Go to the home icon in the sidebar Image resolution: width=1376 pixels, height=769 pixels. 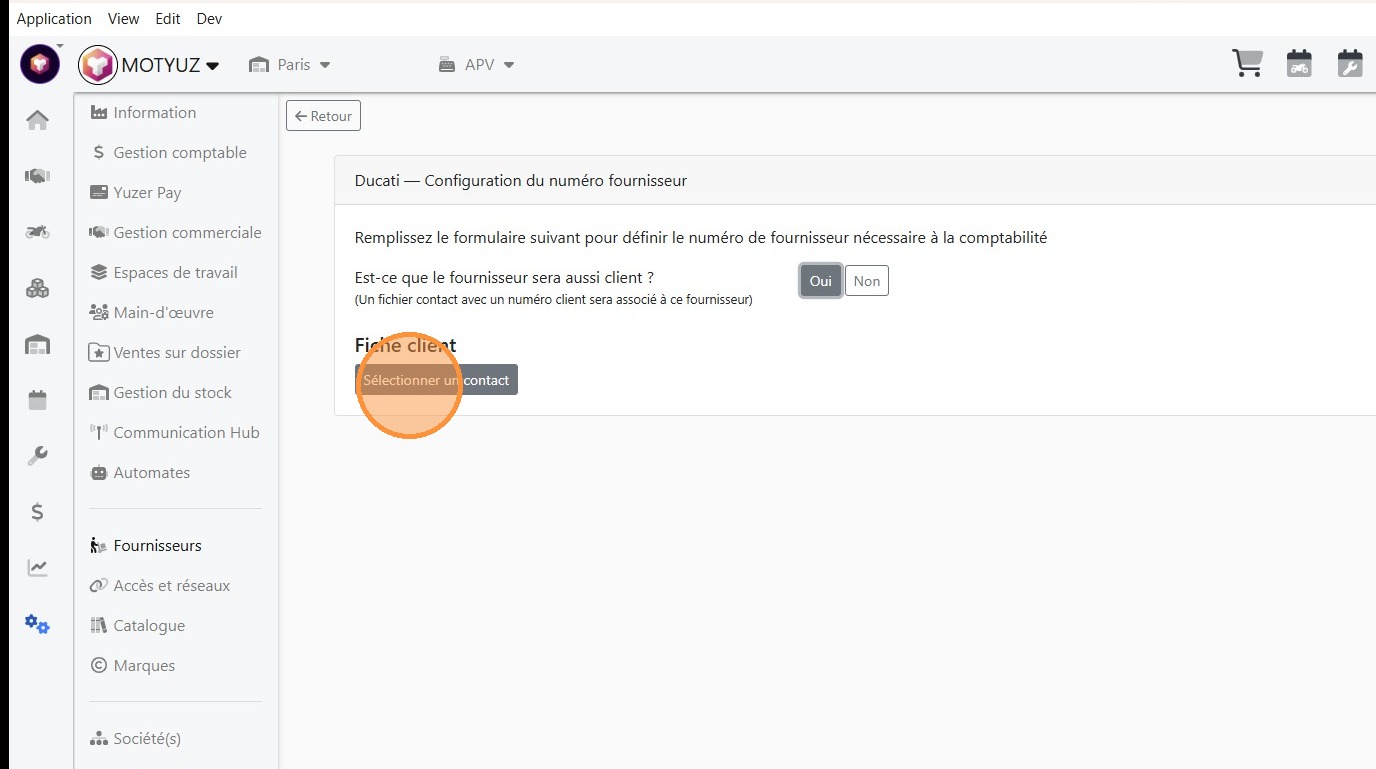click(x=37, y=121)
